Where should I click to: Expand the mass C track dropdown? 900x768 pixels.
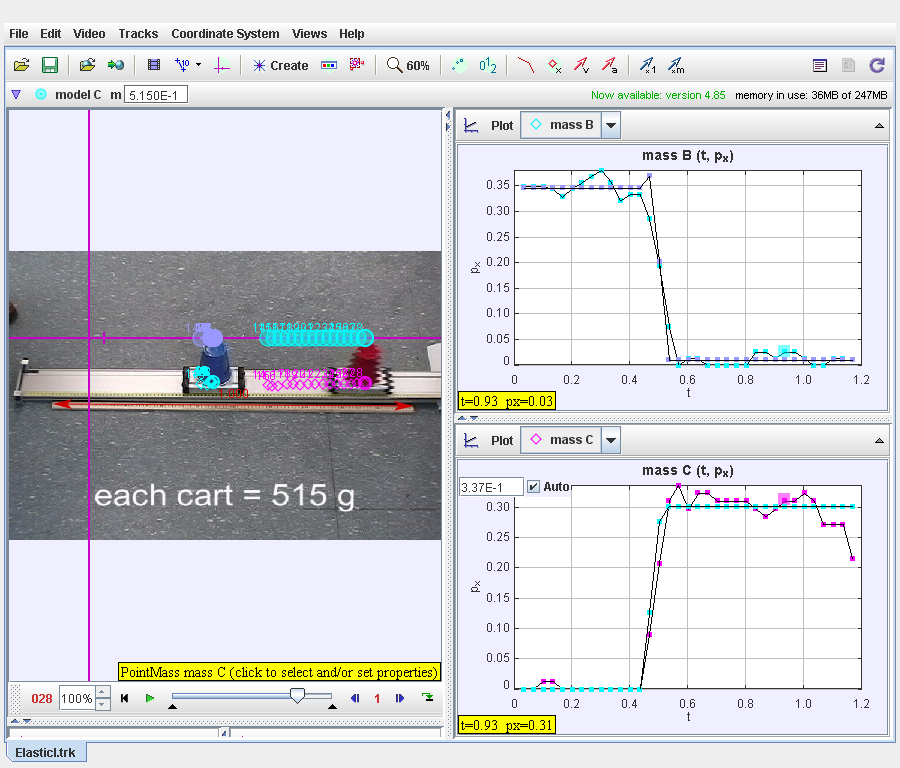click(x=611, y=440)
